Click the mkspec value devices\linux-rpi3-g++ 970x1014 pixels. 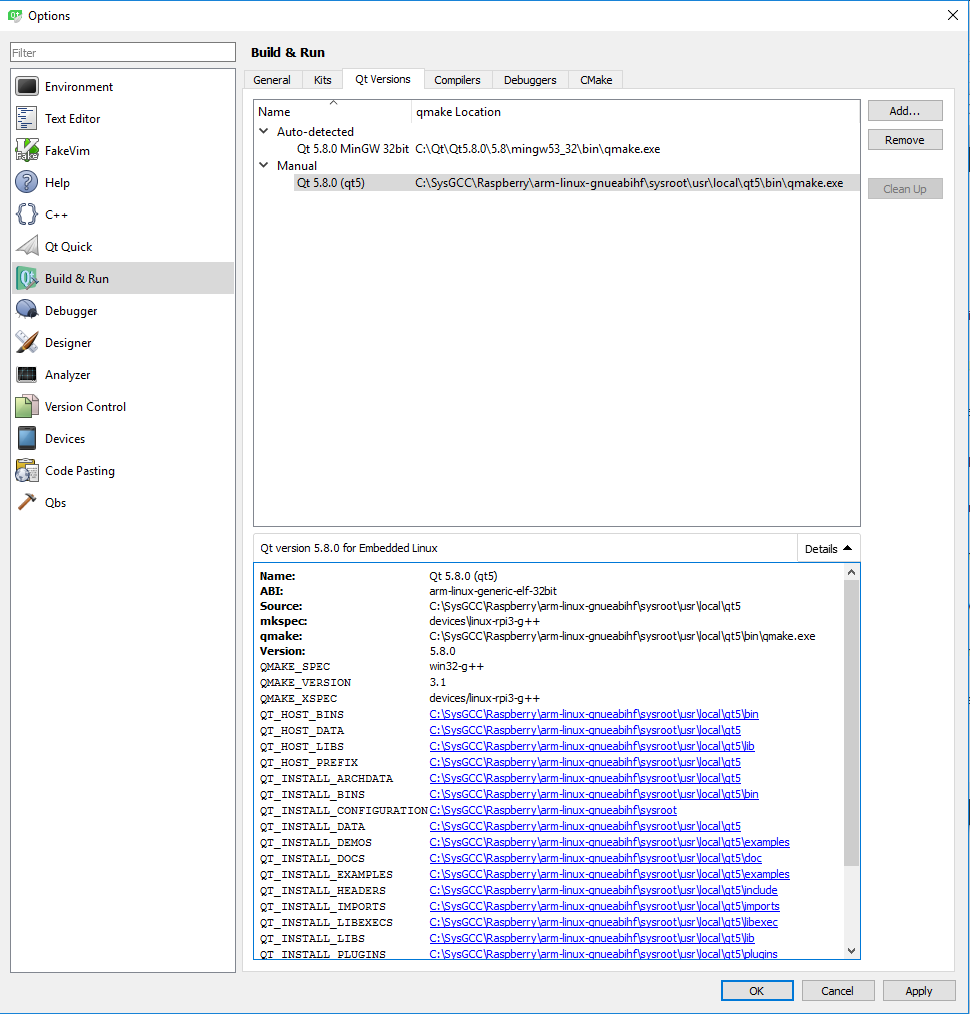coord(484,621)
